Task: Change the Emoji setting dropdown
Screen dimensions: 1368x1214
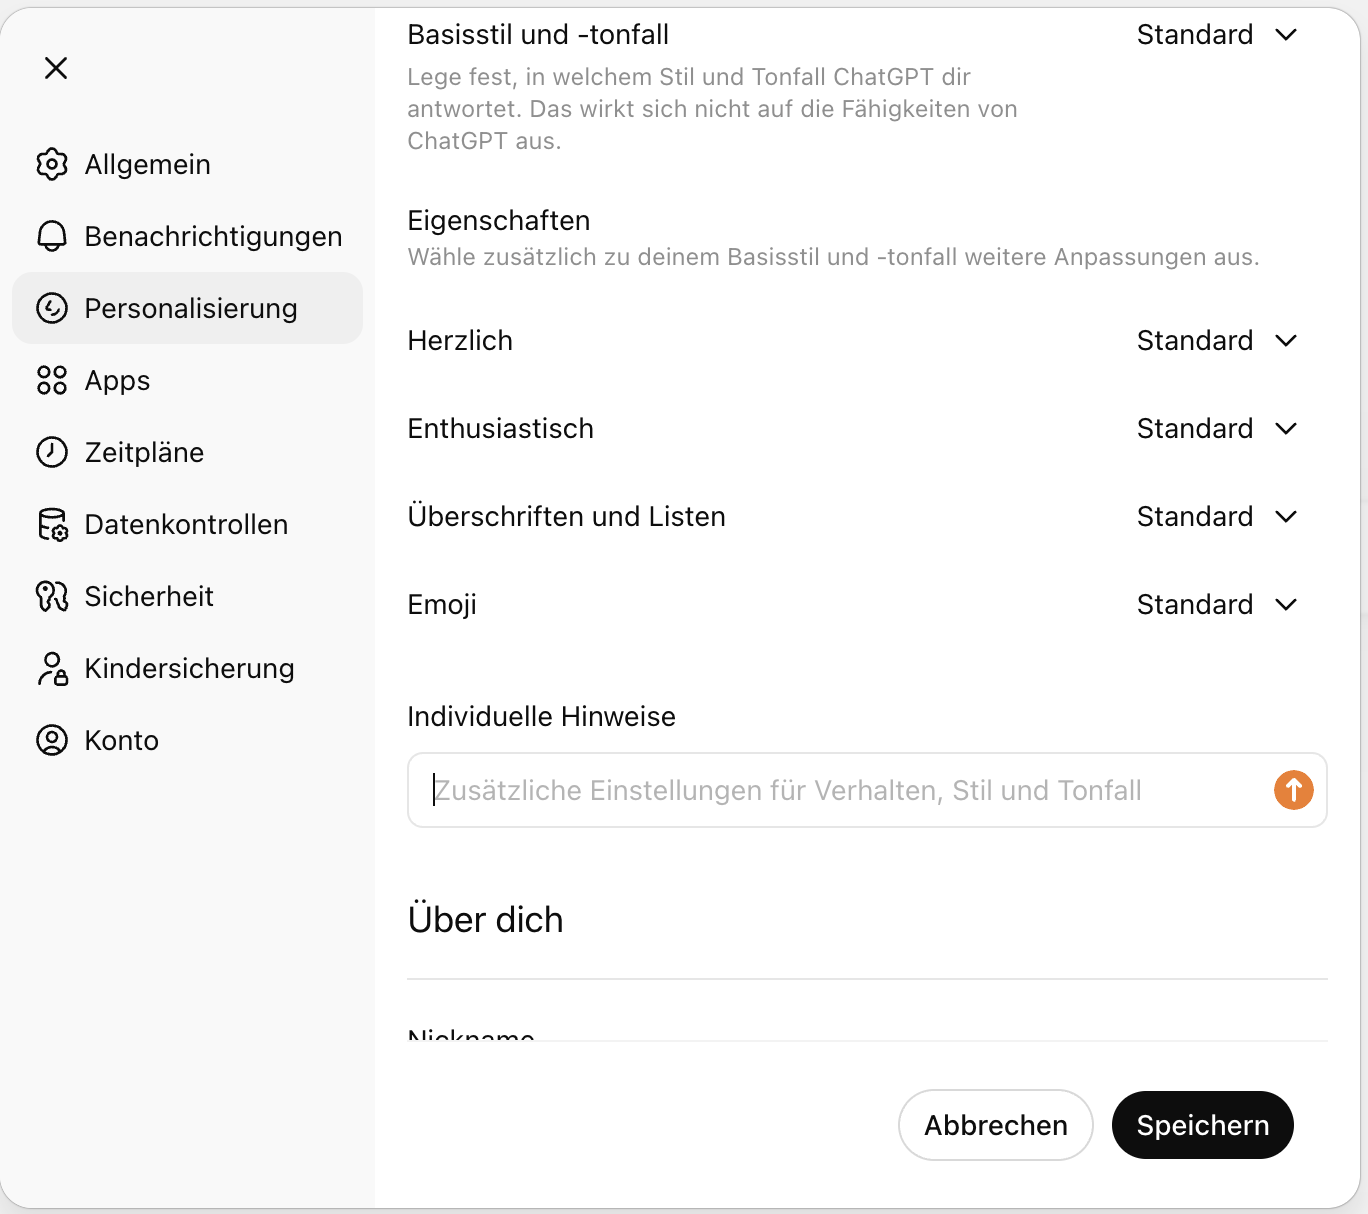Action: coord(1217,604)
